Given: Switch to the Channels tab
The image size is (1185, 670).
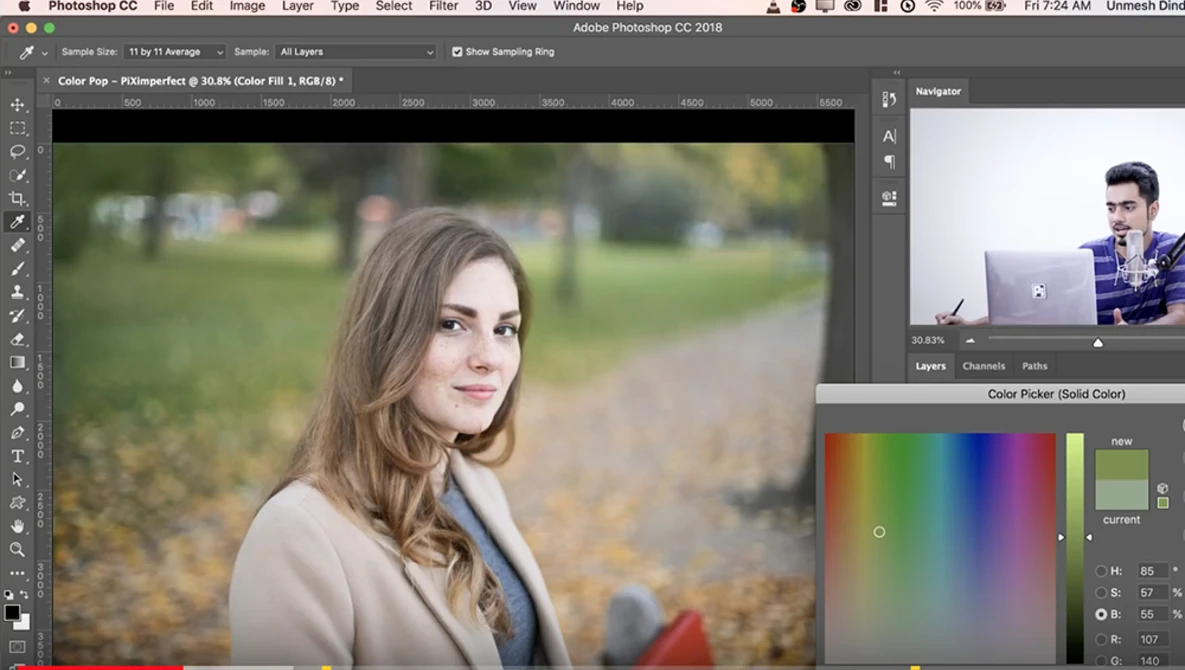Looking at the screenshot, I should point(983,366).
